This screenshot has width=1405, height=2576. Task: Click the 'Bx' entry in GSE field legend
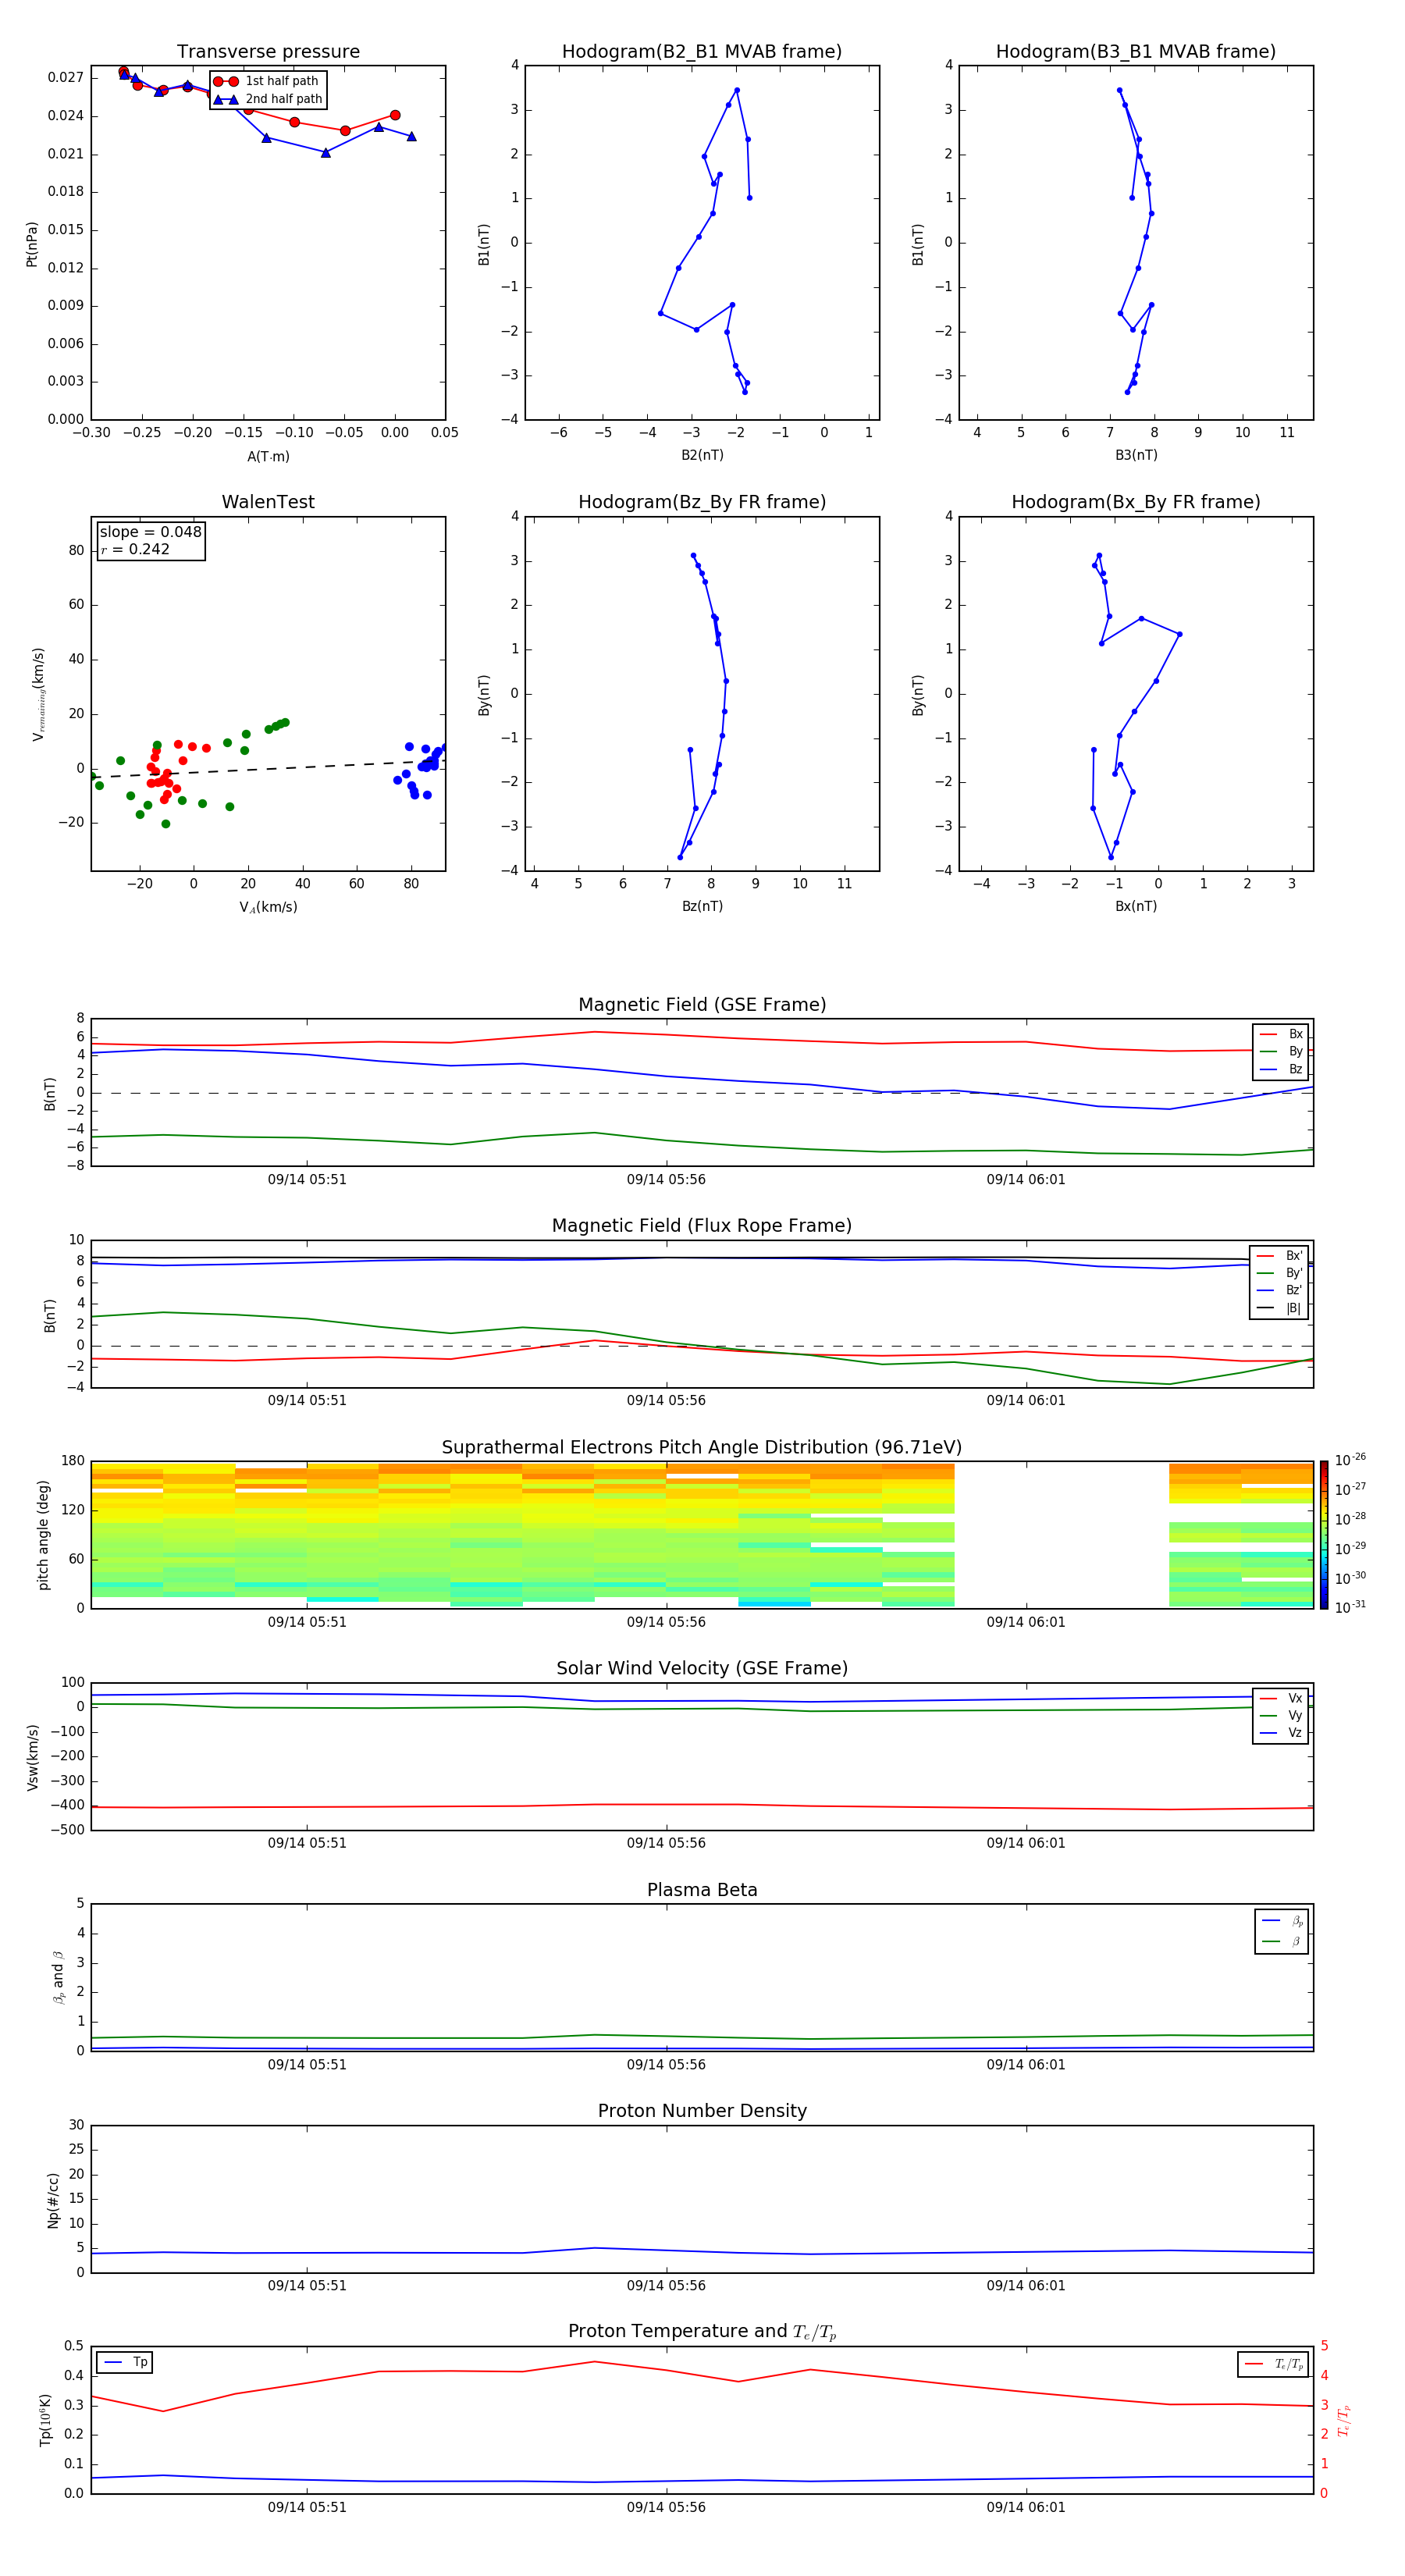[1281, 1034]
